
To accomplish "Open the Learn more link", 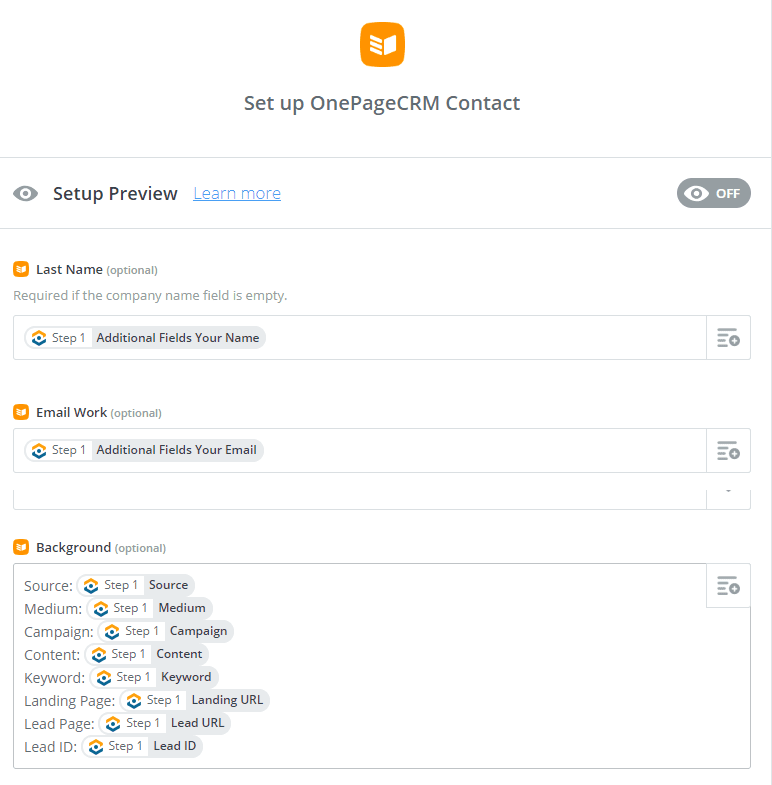I will [x=237, y=193].
